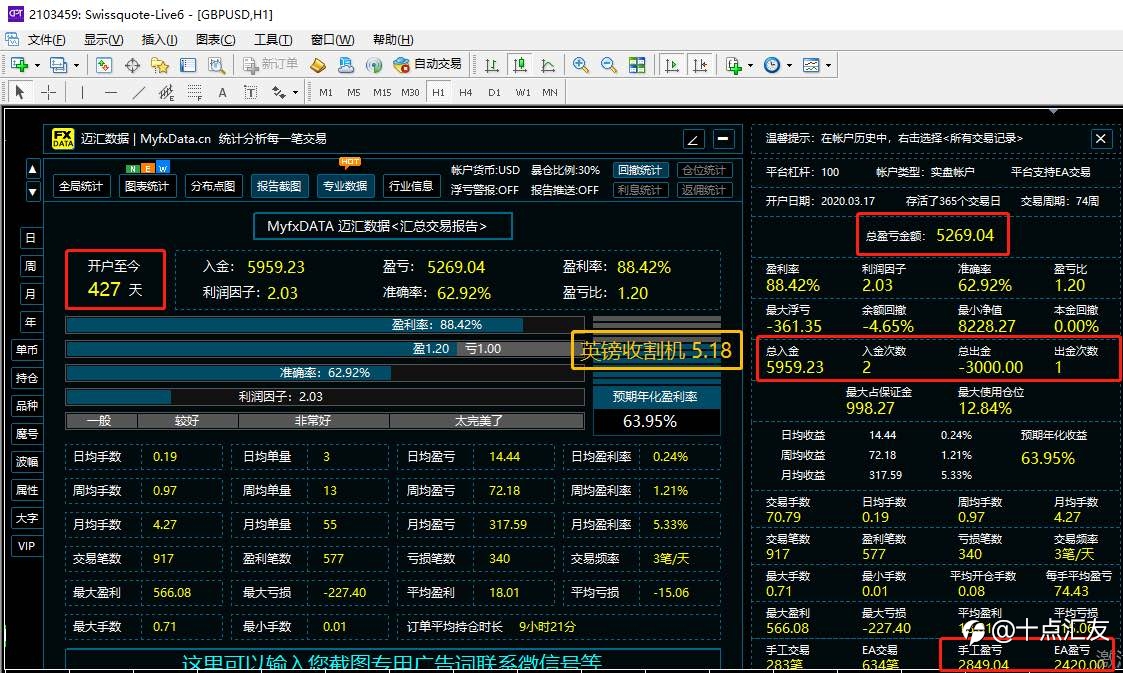The width and height of the screenshot is (1123, 673).
Task: Select the 周 period sidebar button
Action: pos(30,266)
